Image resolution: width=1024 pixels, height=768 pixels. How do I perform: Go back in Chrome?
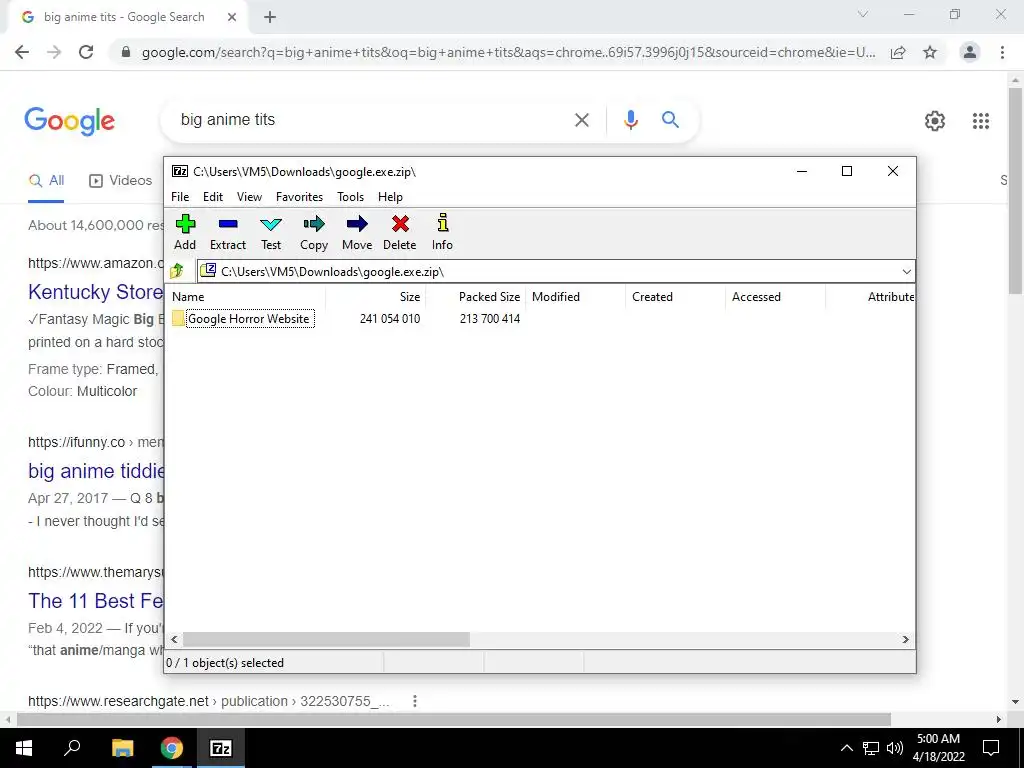click(x=22, y=52)
